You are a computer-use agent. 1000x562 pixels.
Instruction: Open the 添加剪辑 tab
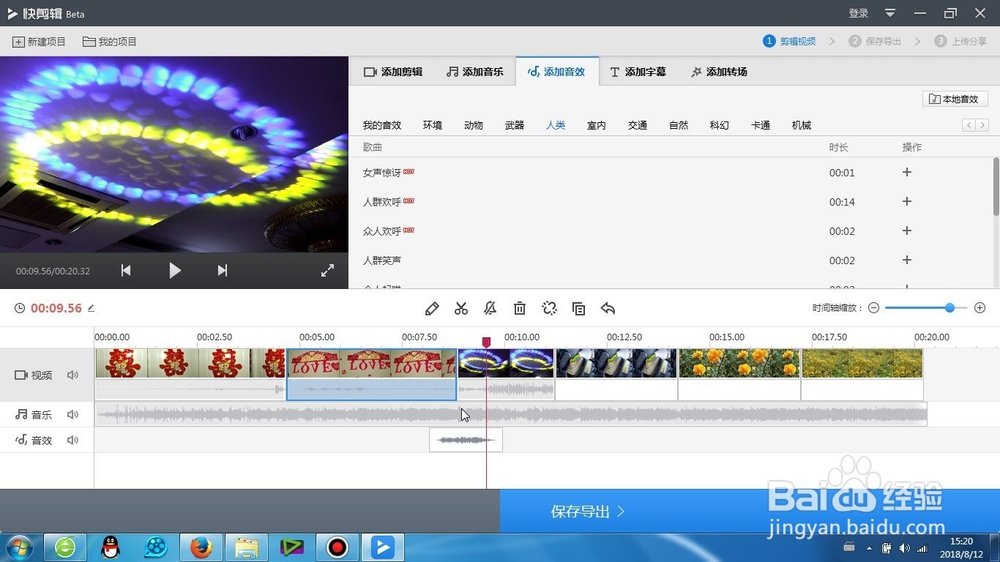click(x=393, y=72)
